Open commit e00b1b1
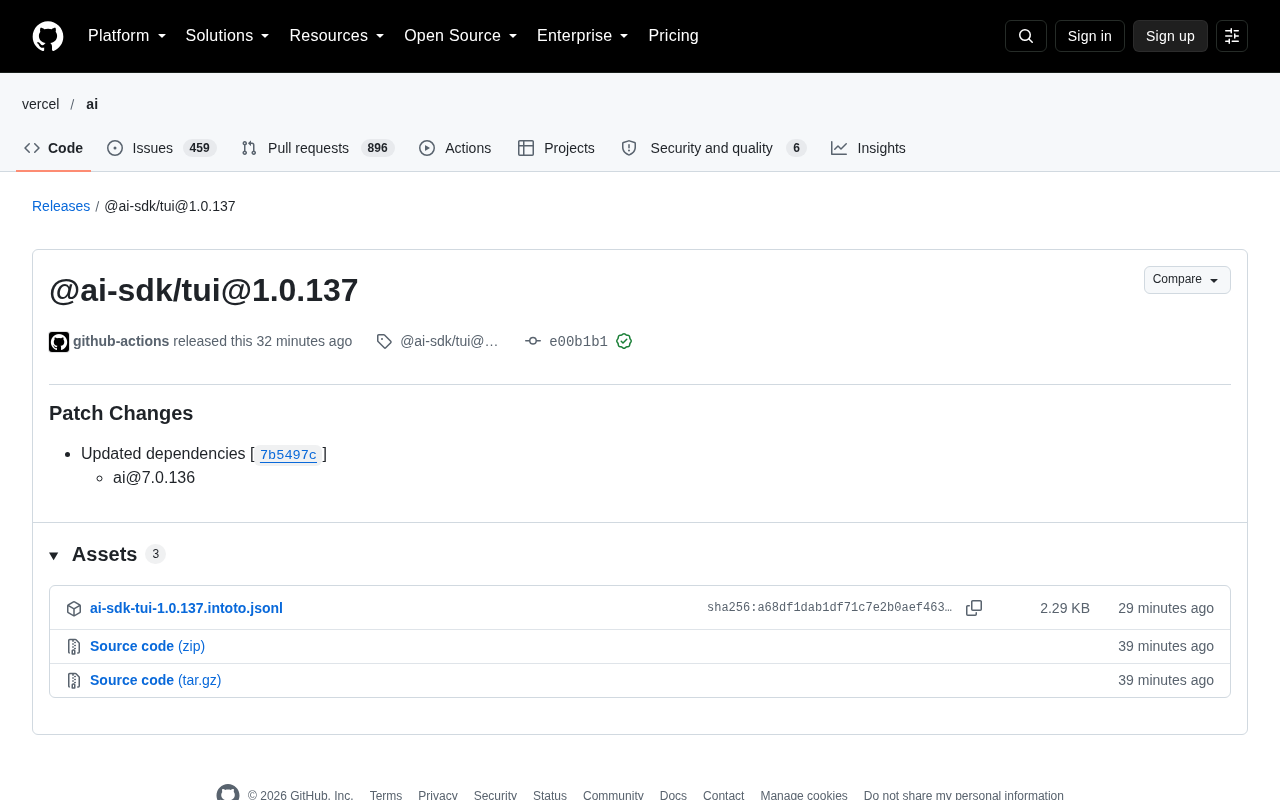The width and height of the screenshot is (1280, 800). [578, 342]
